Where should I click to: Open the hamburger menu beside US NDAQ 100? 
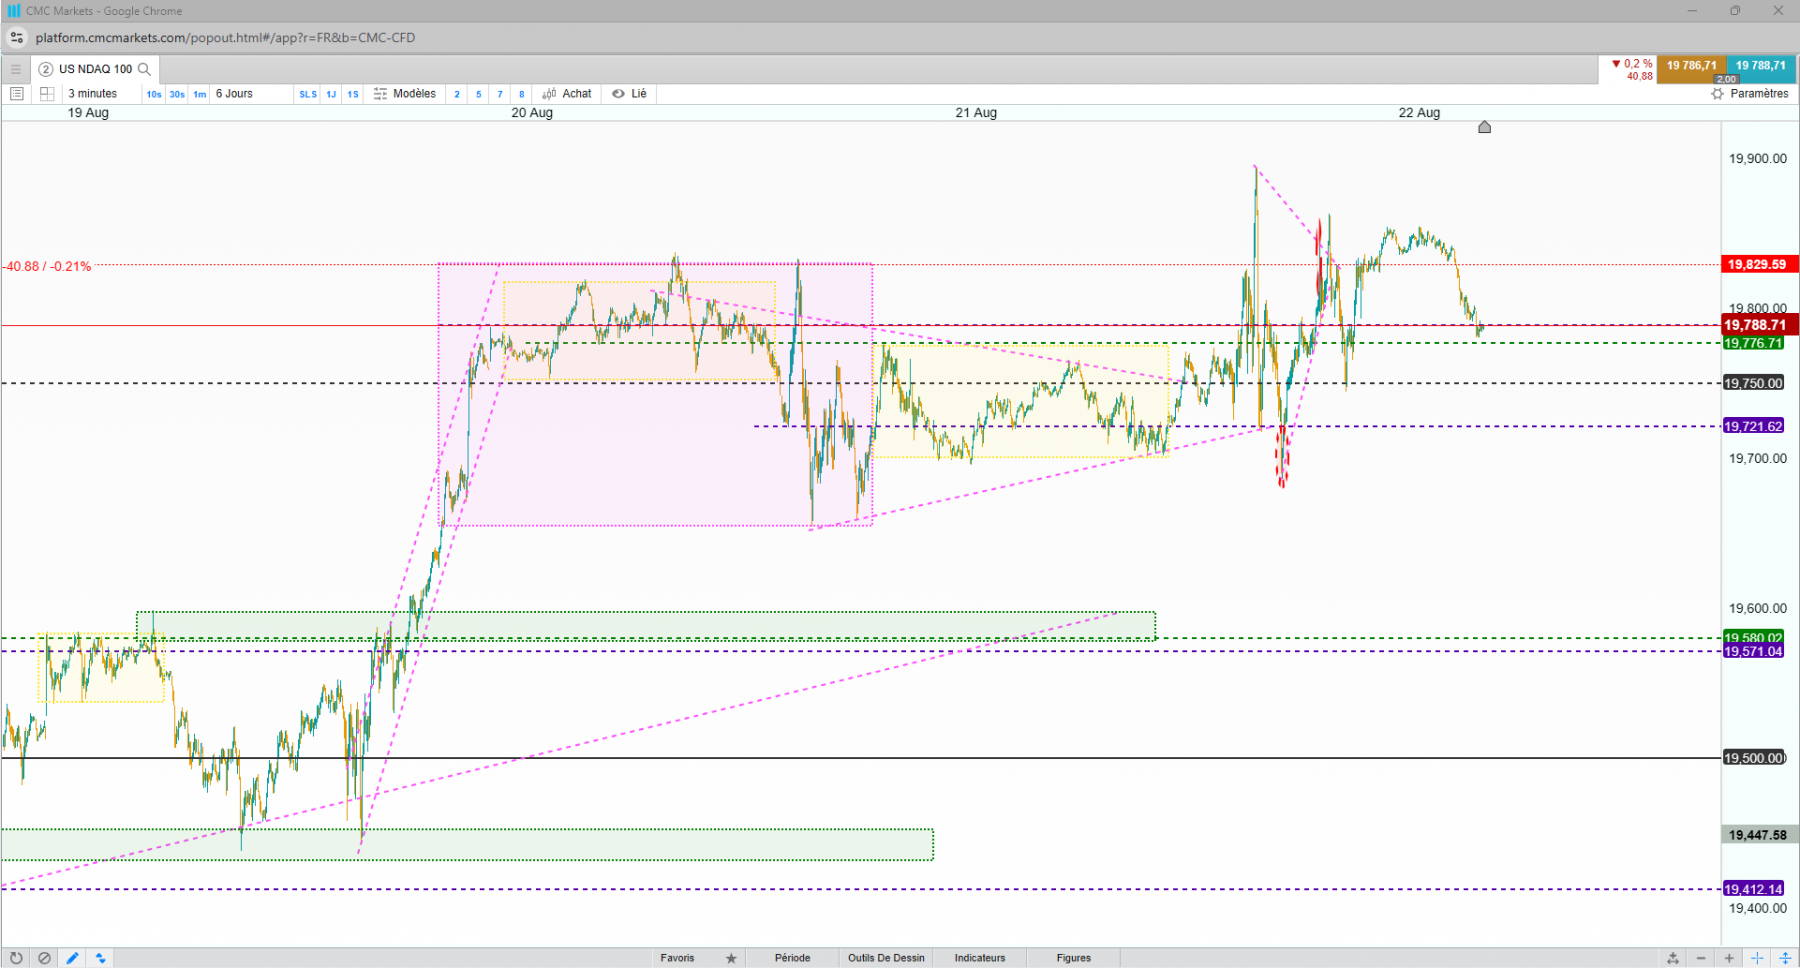coord(16,69)
